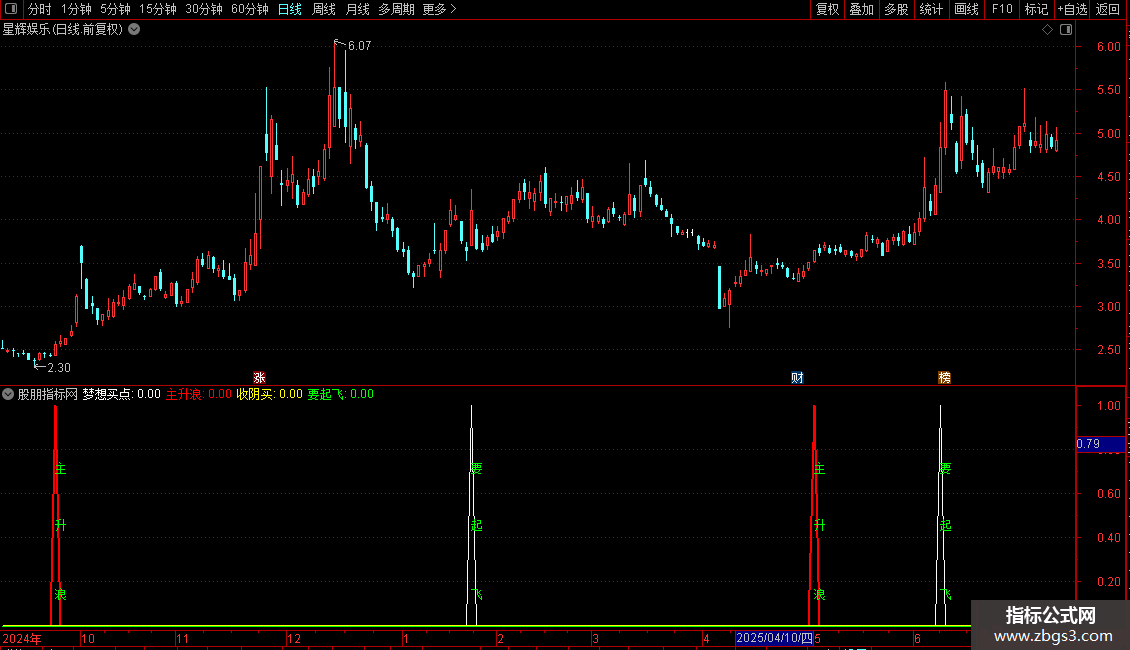Click the 主升浪: 0.00 indicator value

point(199,394)
